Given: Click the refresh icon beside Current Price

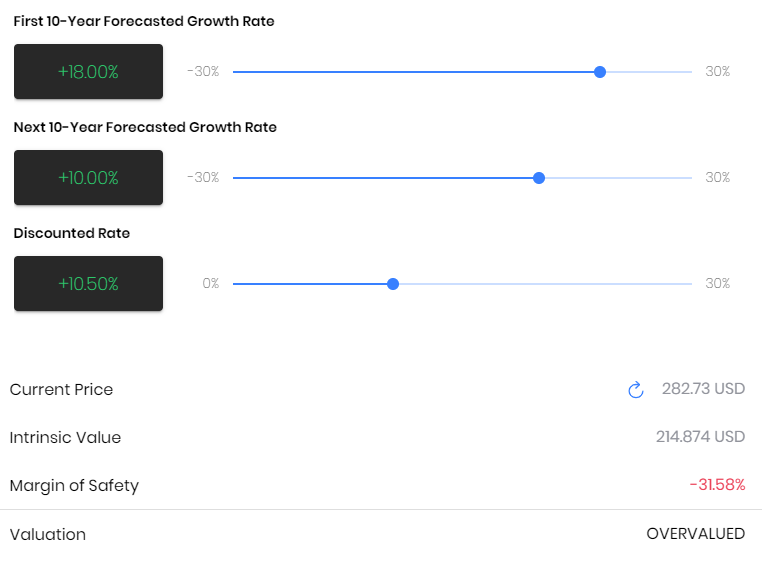Looking at the screenshot, I should (x=636, y=390).
